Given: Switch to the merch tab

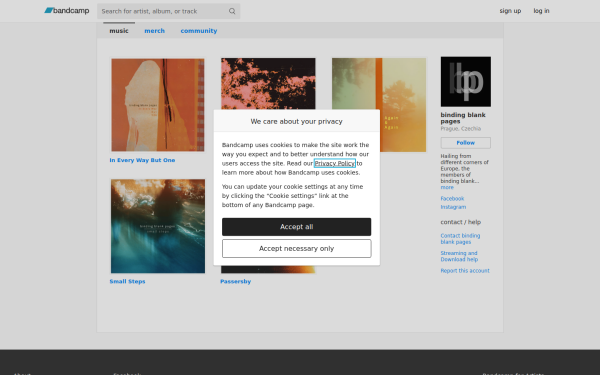Looking at the screenshot, I should pyautogui.click(x=155, y=31).
